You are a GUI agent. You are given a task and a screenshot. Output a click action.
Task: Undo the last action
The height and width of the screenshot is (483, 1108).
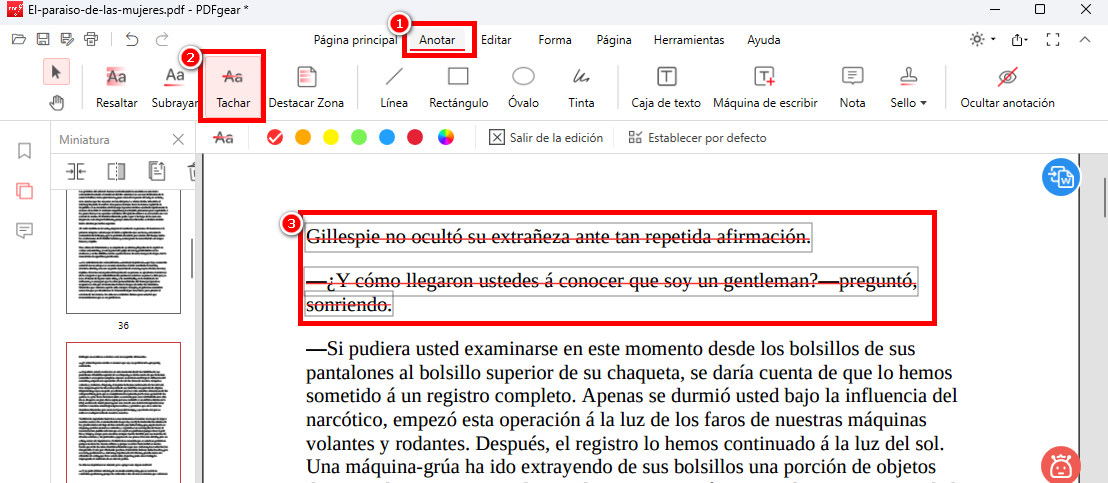(131, 40)
